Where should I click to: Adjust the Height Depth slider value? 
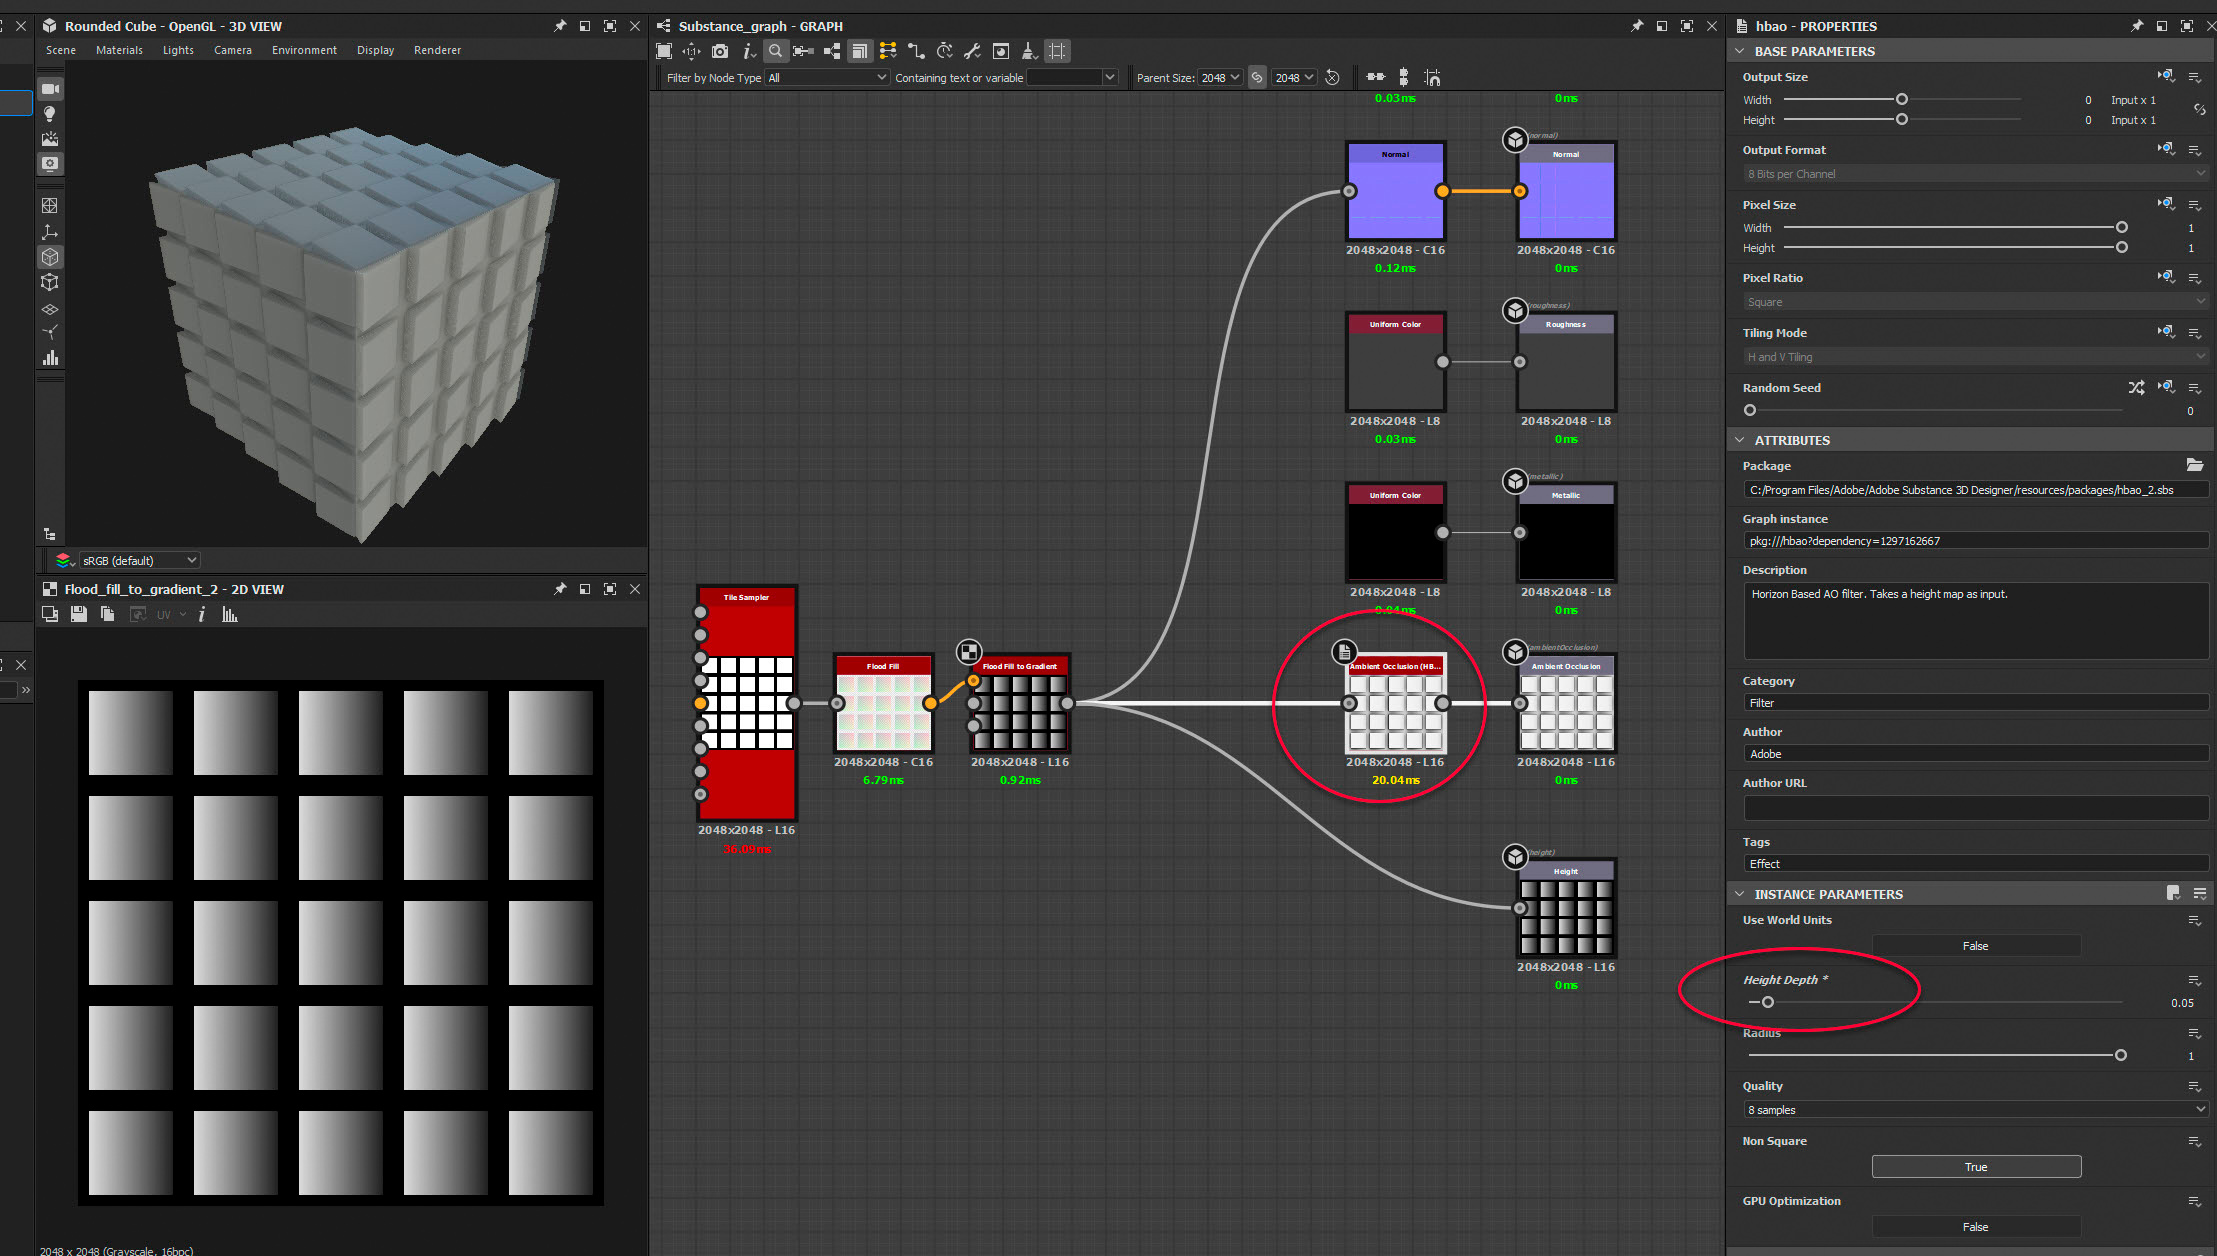point(1766,1002)
